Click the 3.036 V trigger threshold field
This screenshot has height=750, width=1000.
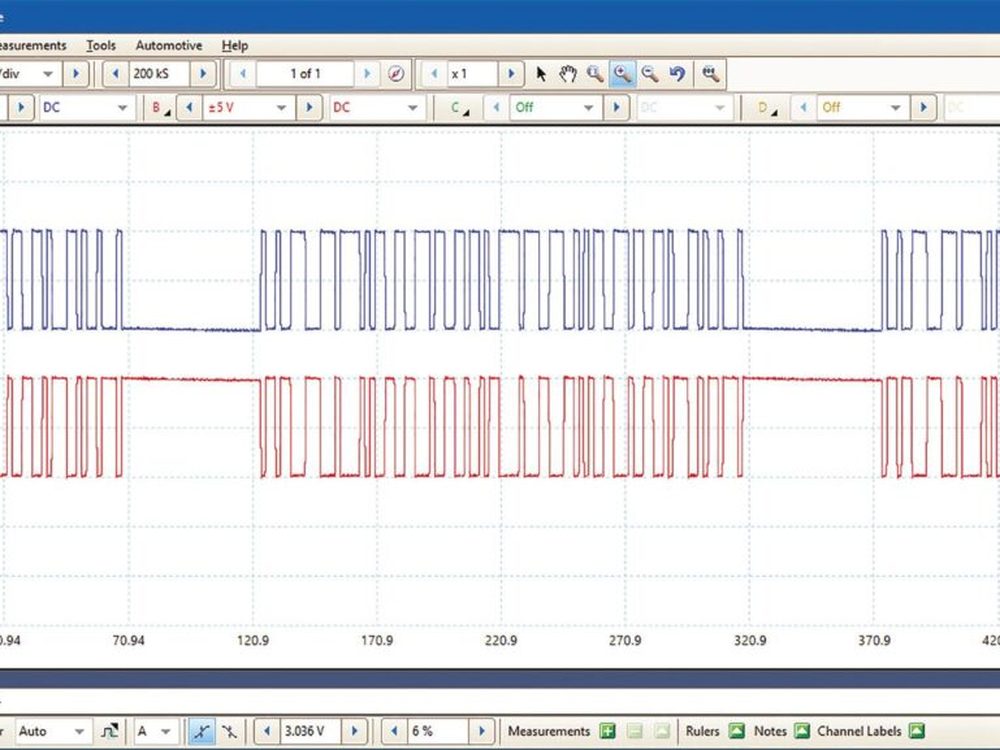[311, 731]
